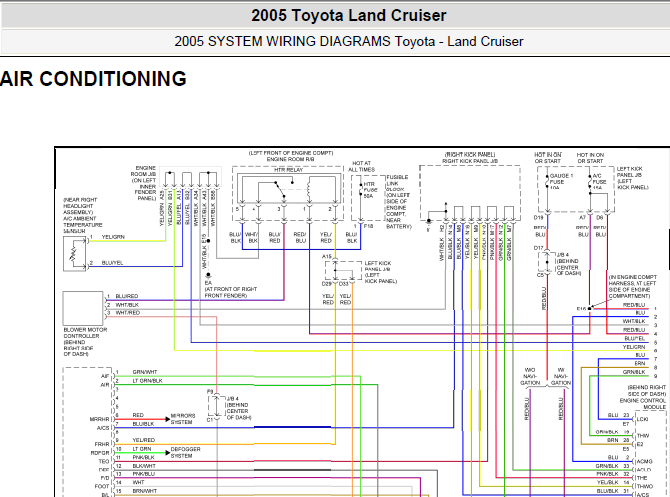This screenshot has height=497, width=670.
Task: Click the "THW" pin on engine control module
Action: (643, 436)
